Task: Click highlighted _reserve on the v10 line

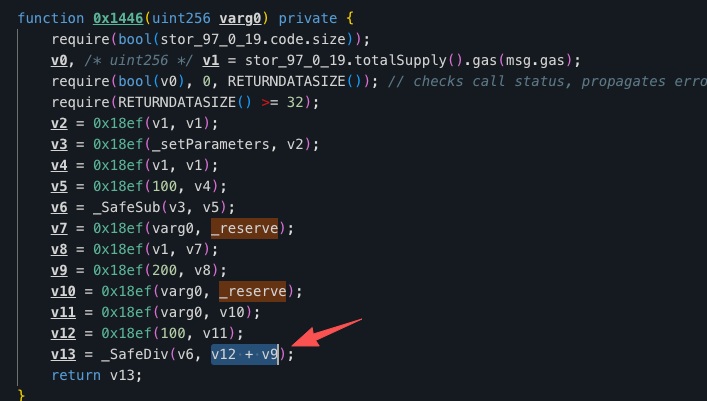Action: pos(252,291)
